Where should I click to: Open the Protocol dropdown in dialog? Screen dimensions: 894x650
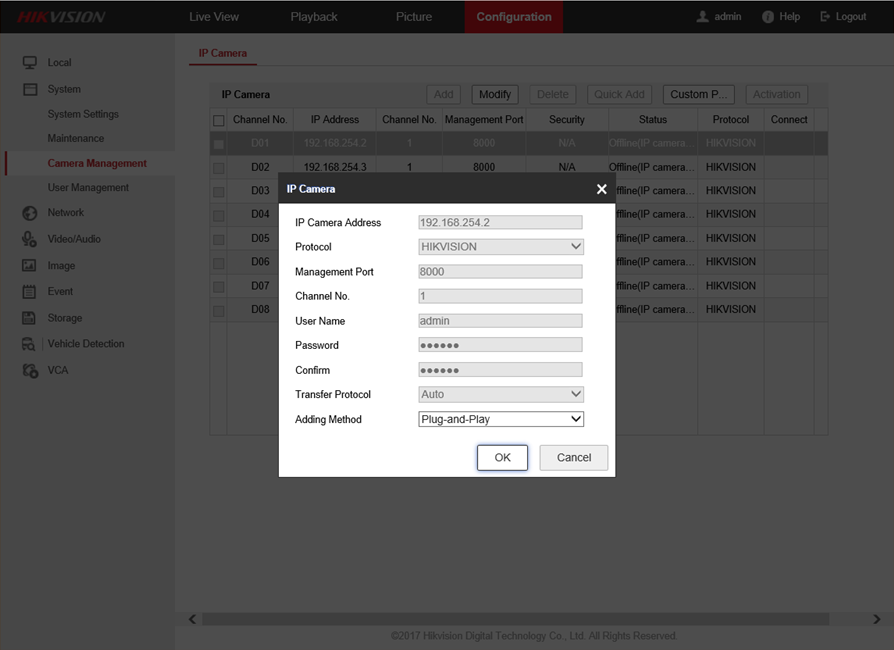(x=500, y=247)
